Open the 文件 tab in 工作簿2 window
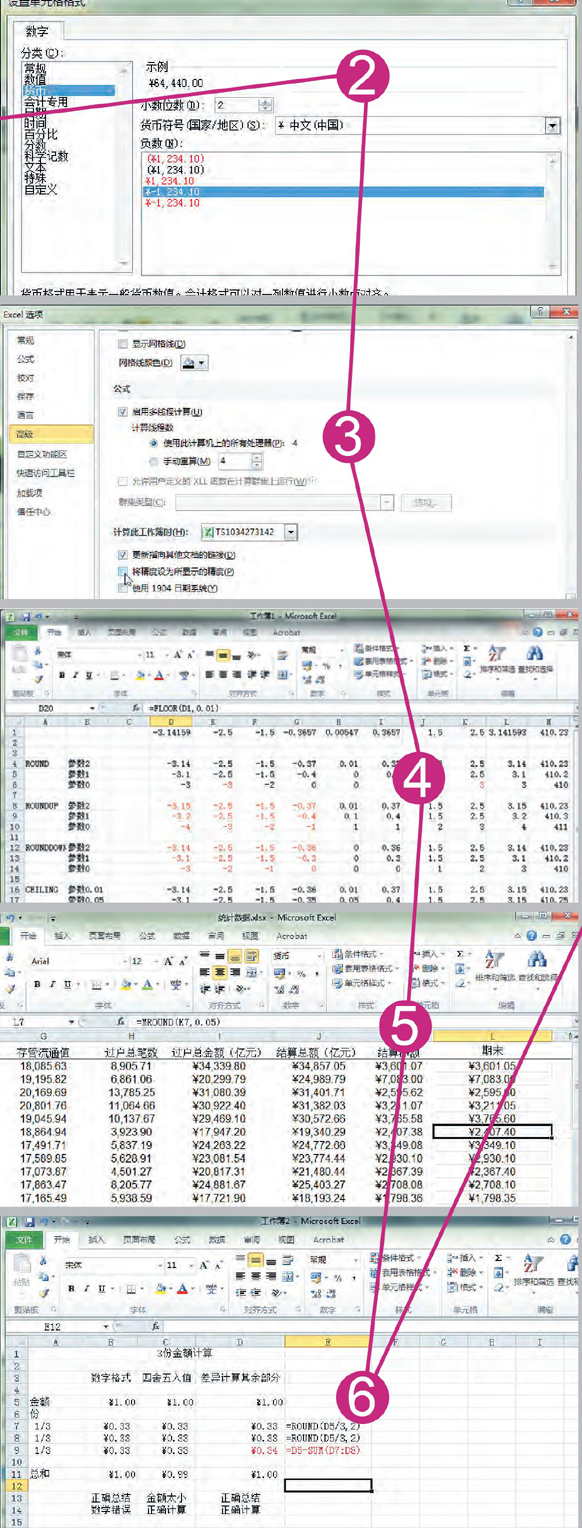 pyautogui.click(x=23, y=1239)
